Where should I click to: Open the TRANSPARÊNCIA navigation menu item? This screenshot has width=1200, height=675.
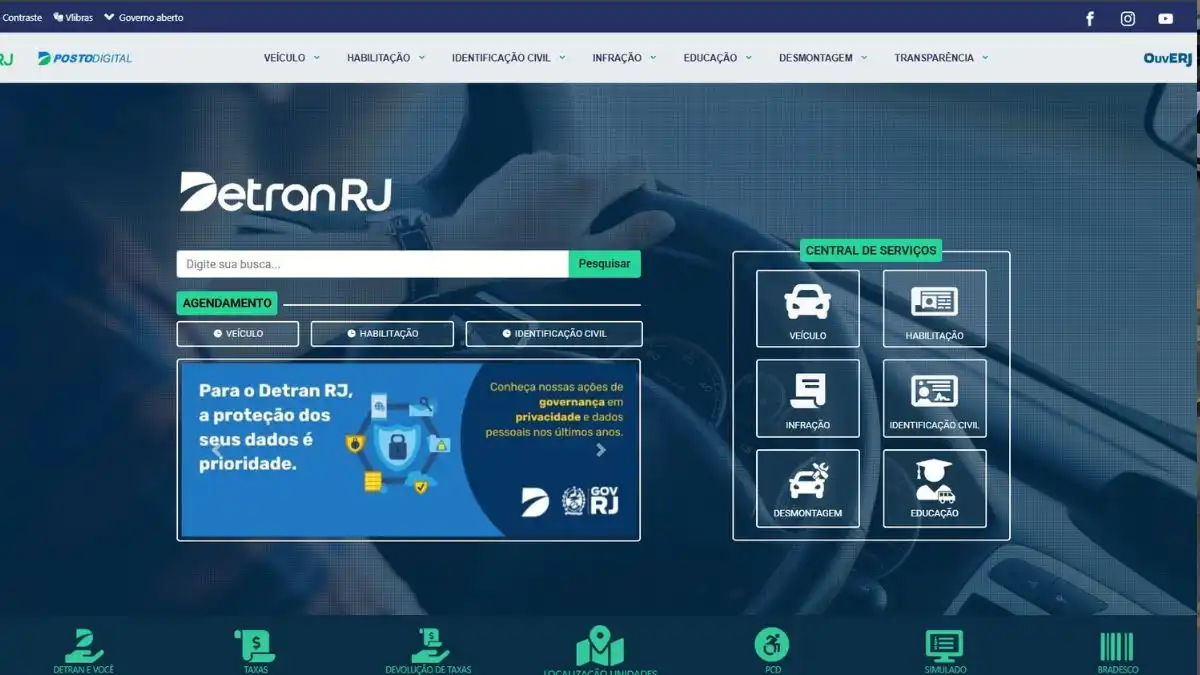[934, 58]
